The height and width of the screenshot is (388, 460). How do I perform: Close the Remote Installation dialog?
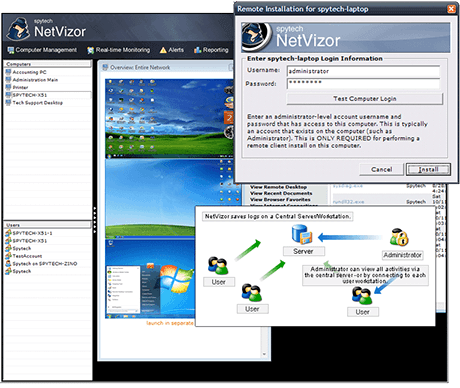(x=451, y=9)
